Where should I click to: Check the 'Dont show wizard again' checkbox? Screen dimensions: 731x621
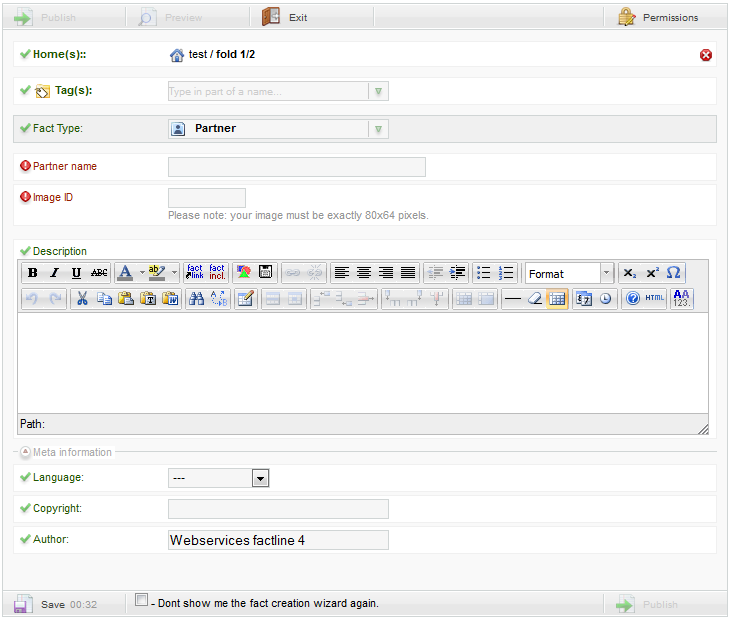(x=142, y=600)
